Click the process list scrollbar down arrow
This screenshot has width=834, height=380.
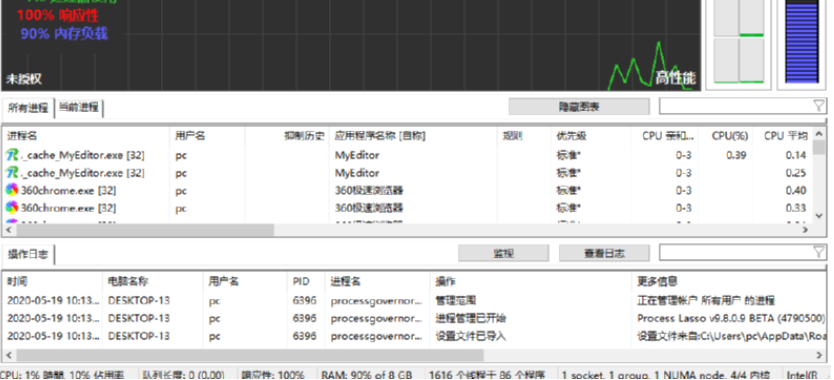pyautogui.click(x=820, y=216)
